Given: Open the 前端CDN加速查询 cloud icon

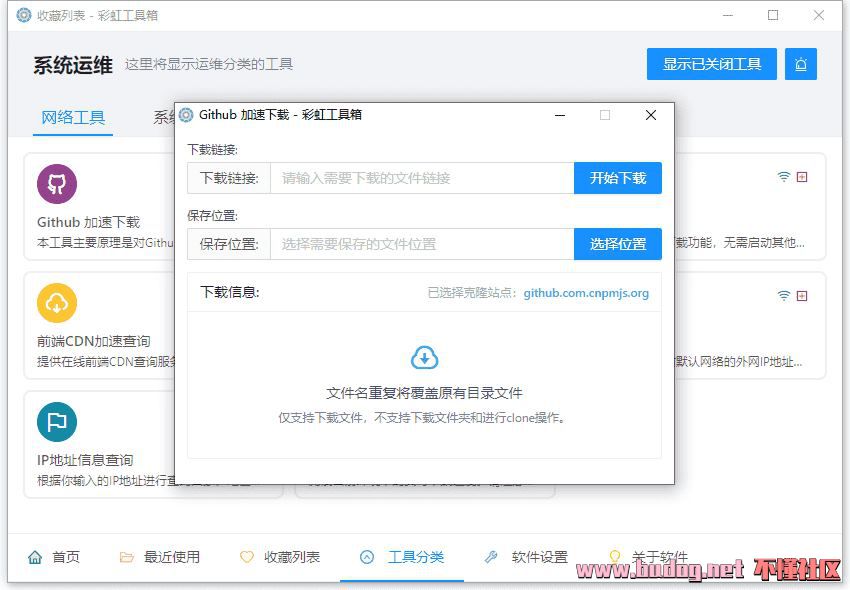Looking at the screenshot, I should pos(57,303).
